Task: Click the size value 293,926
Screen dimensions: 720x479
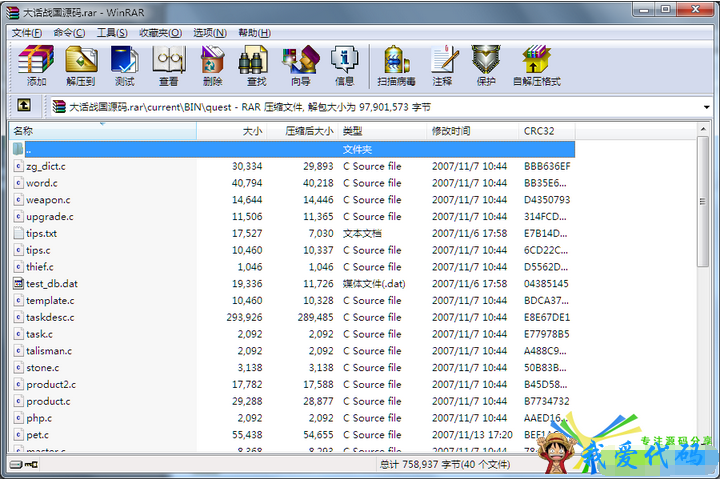Action: (x=244, y=317)
